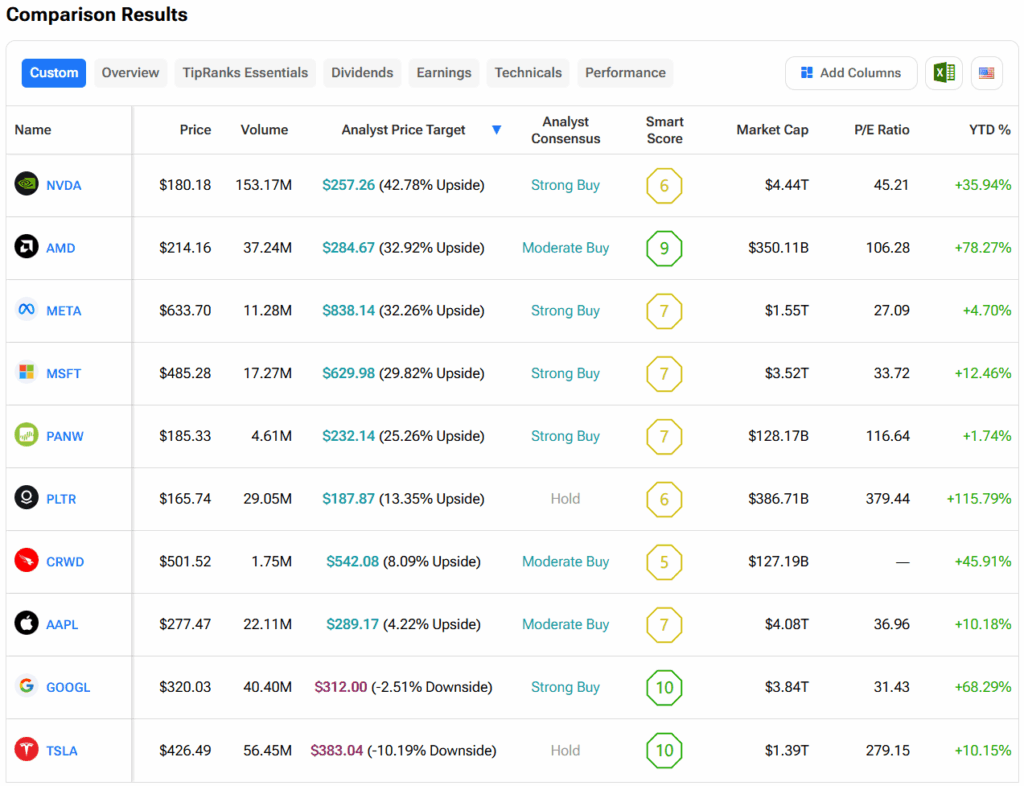Switch to the Overview tab
This screenshot has height=786, width=1024.
click(130, 73)
